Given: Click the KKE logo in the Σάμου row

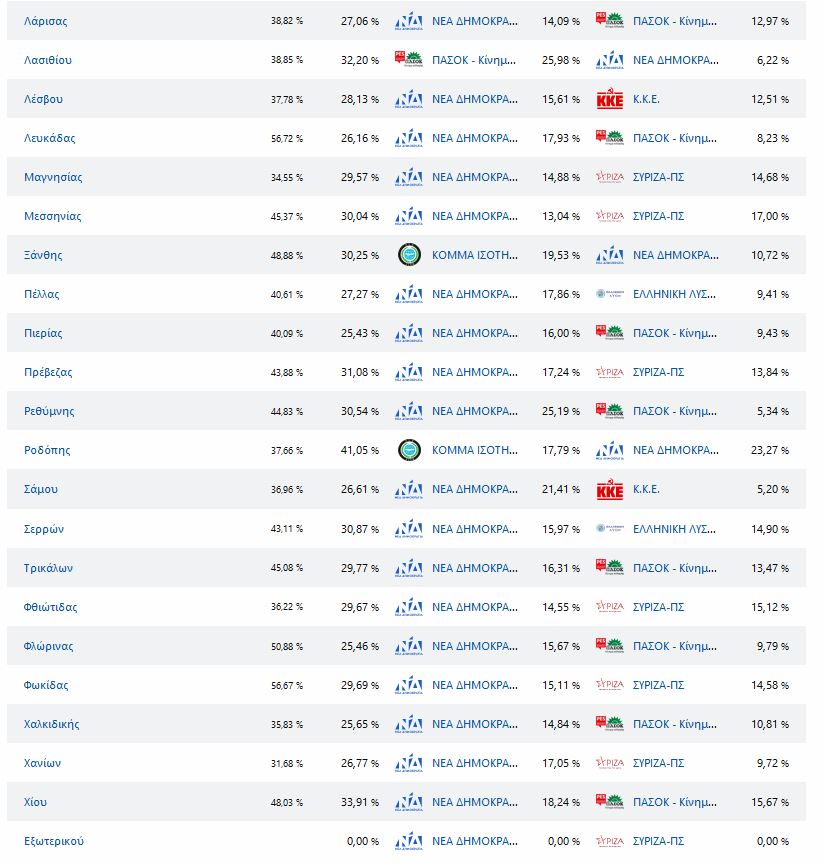Looking at the screenshot, I should tap(609, 490).
